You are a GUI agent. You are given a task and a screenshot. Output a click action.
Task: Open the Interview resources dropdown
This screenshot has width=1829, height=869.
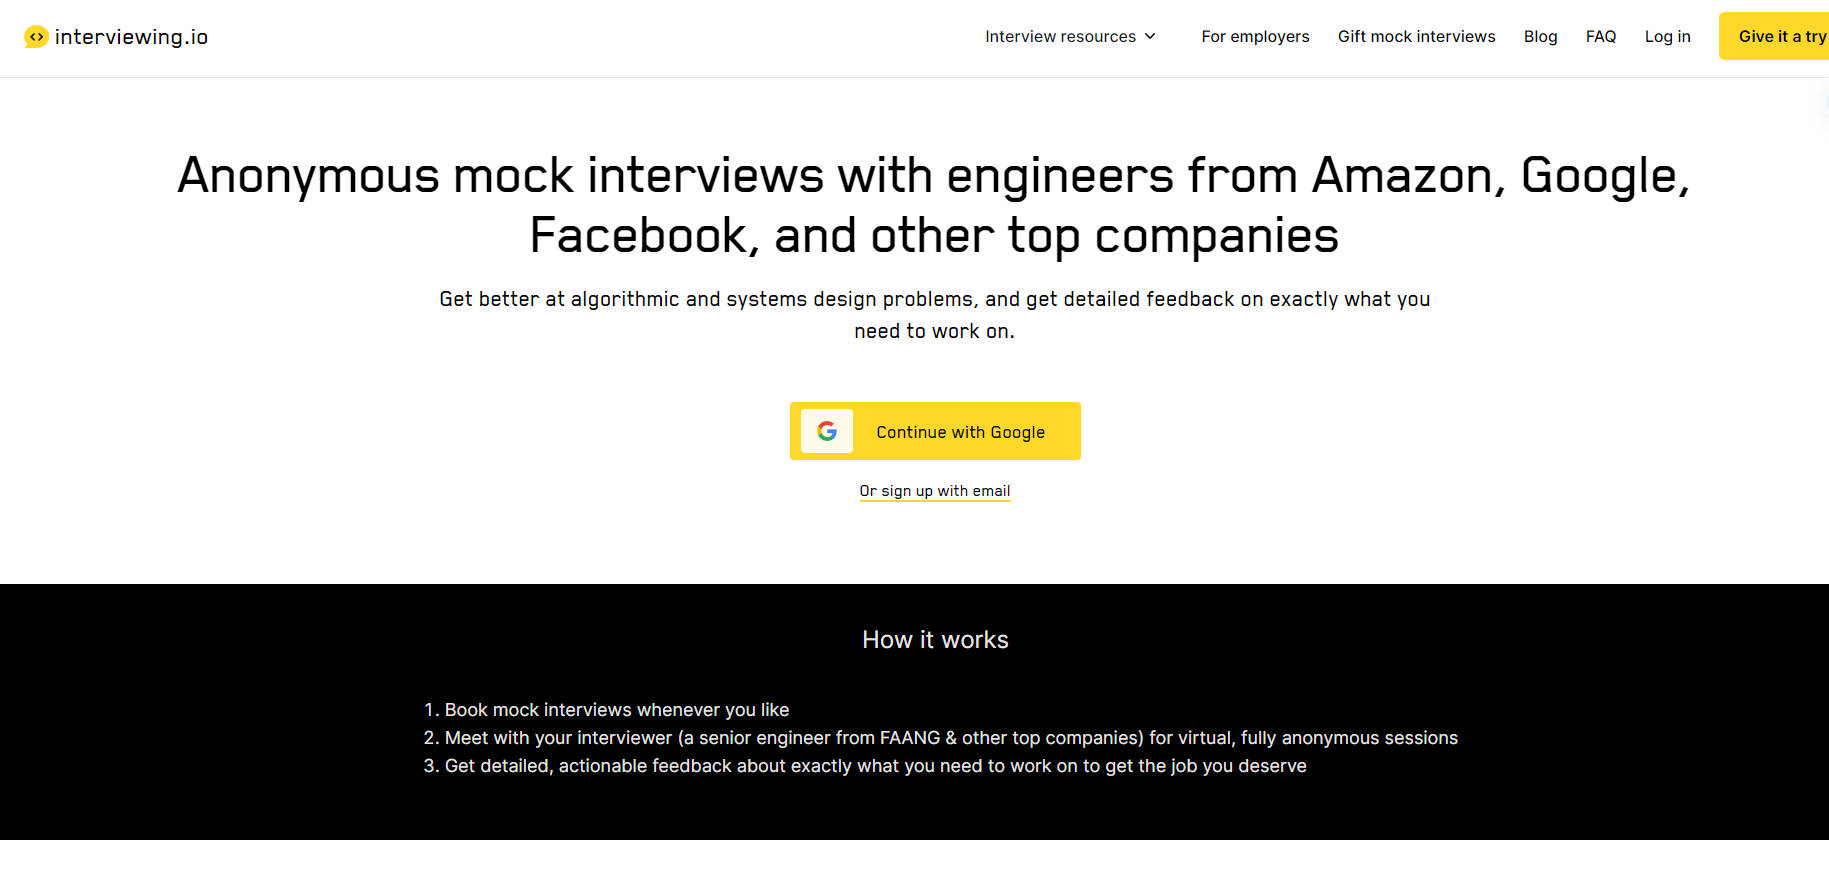click(1060, 36)
